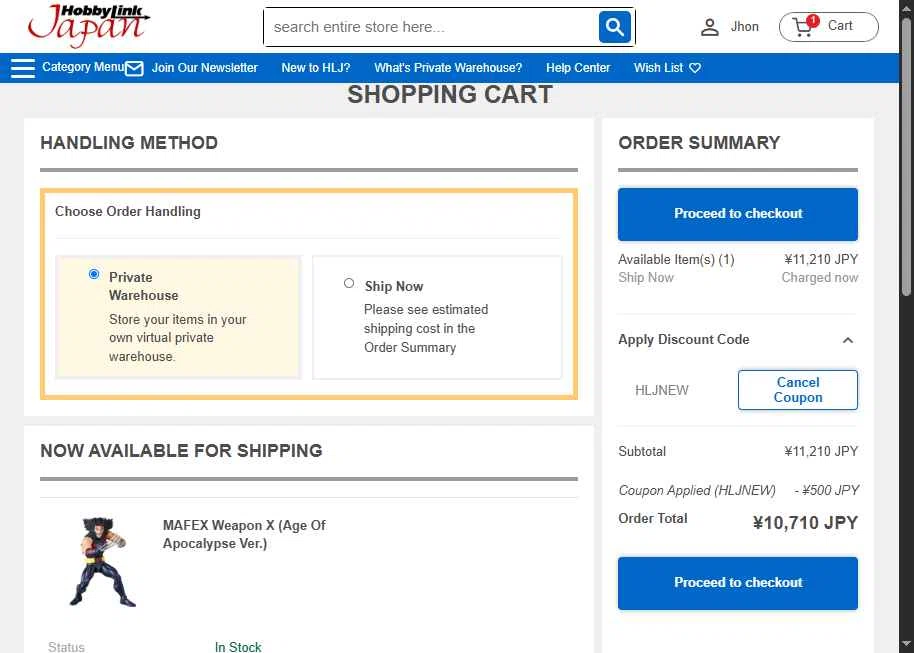Select the Private Warehouse radio button

[x=94, y=274]
